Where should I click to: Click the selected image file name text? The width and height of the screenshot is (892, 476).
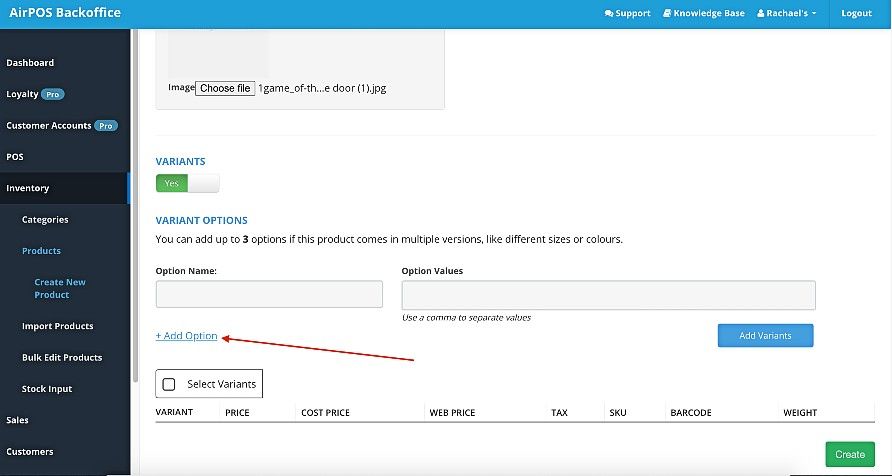pyautogui.click(x=323, y=88)
